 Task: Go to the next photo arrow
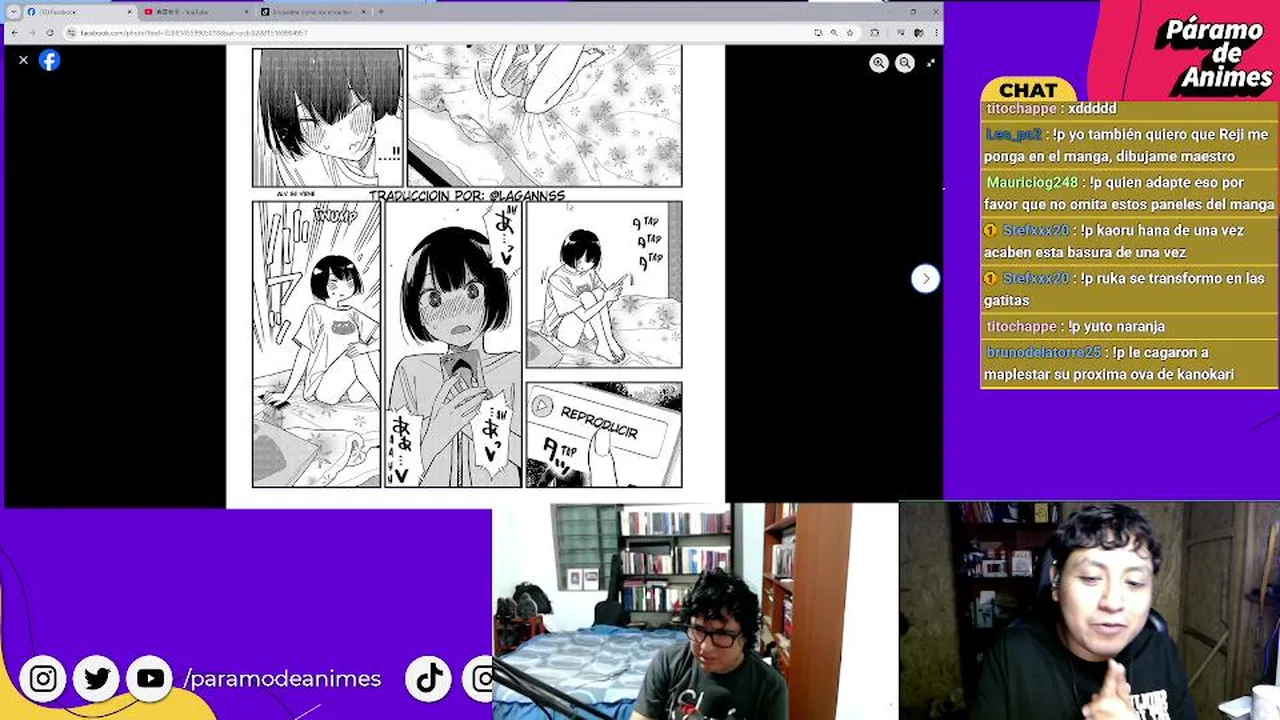pyautogui.click(x=925, y=278)
